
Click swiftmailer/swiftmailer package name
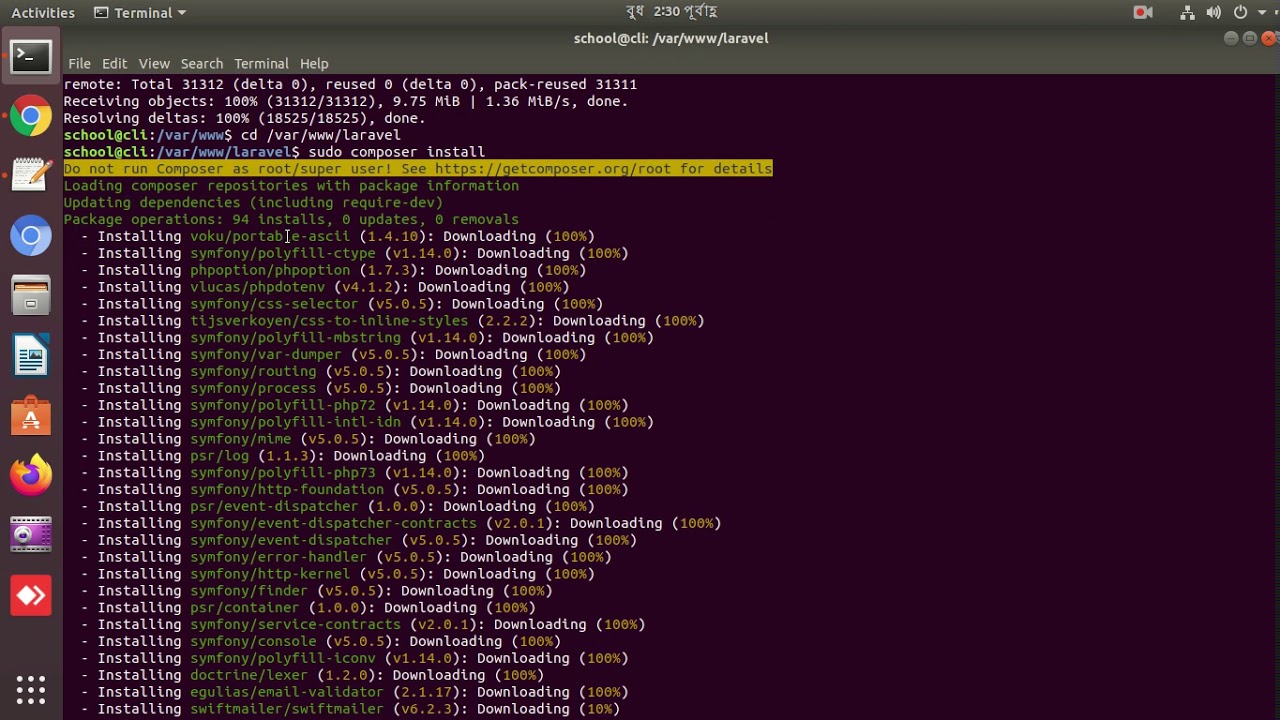pyautogui.click(x=287, y=709)
